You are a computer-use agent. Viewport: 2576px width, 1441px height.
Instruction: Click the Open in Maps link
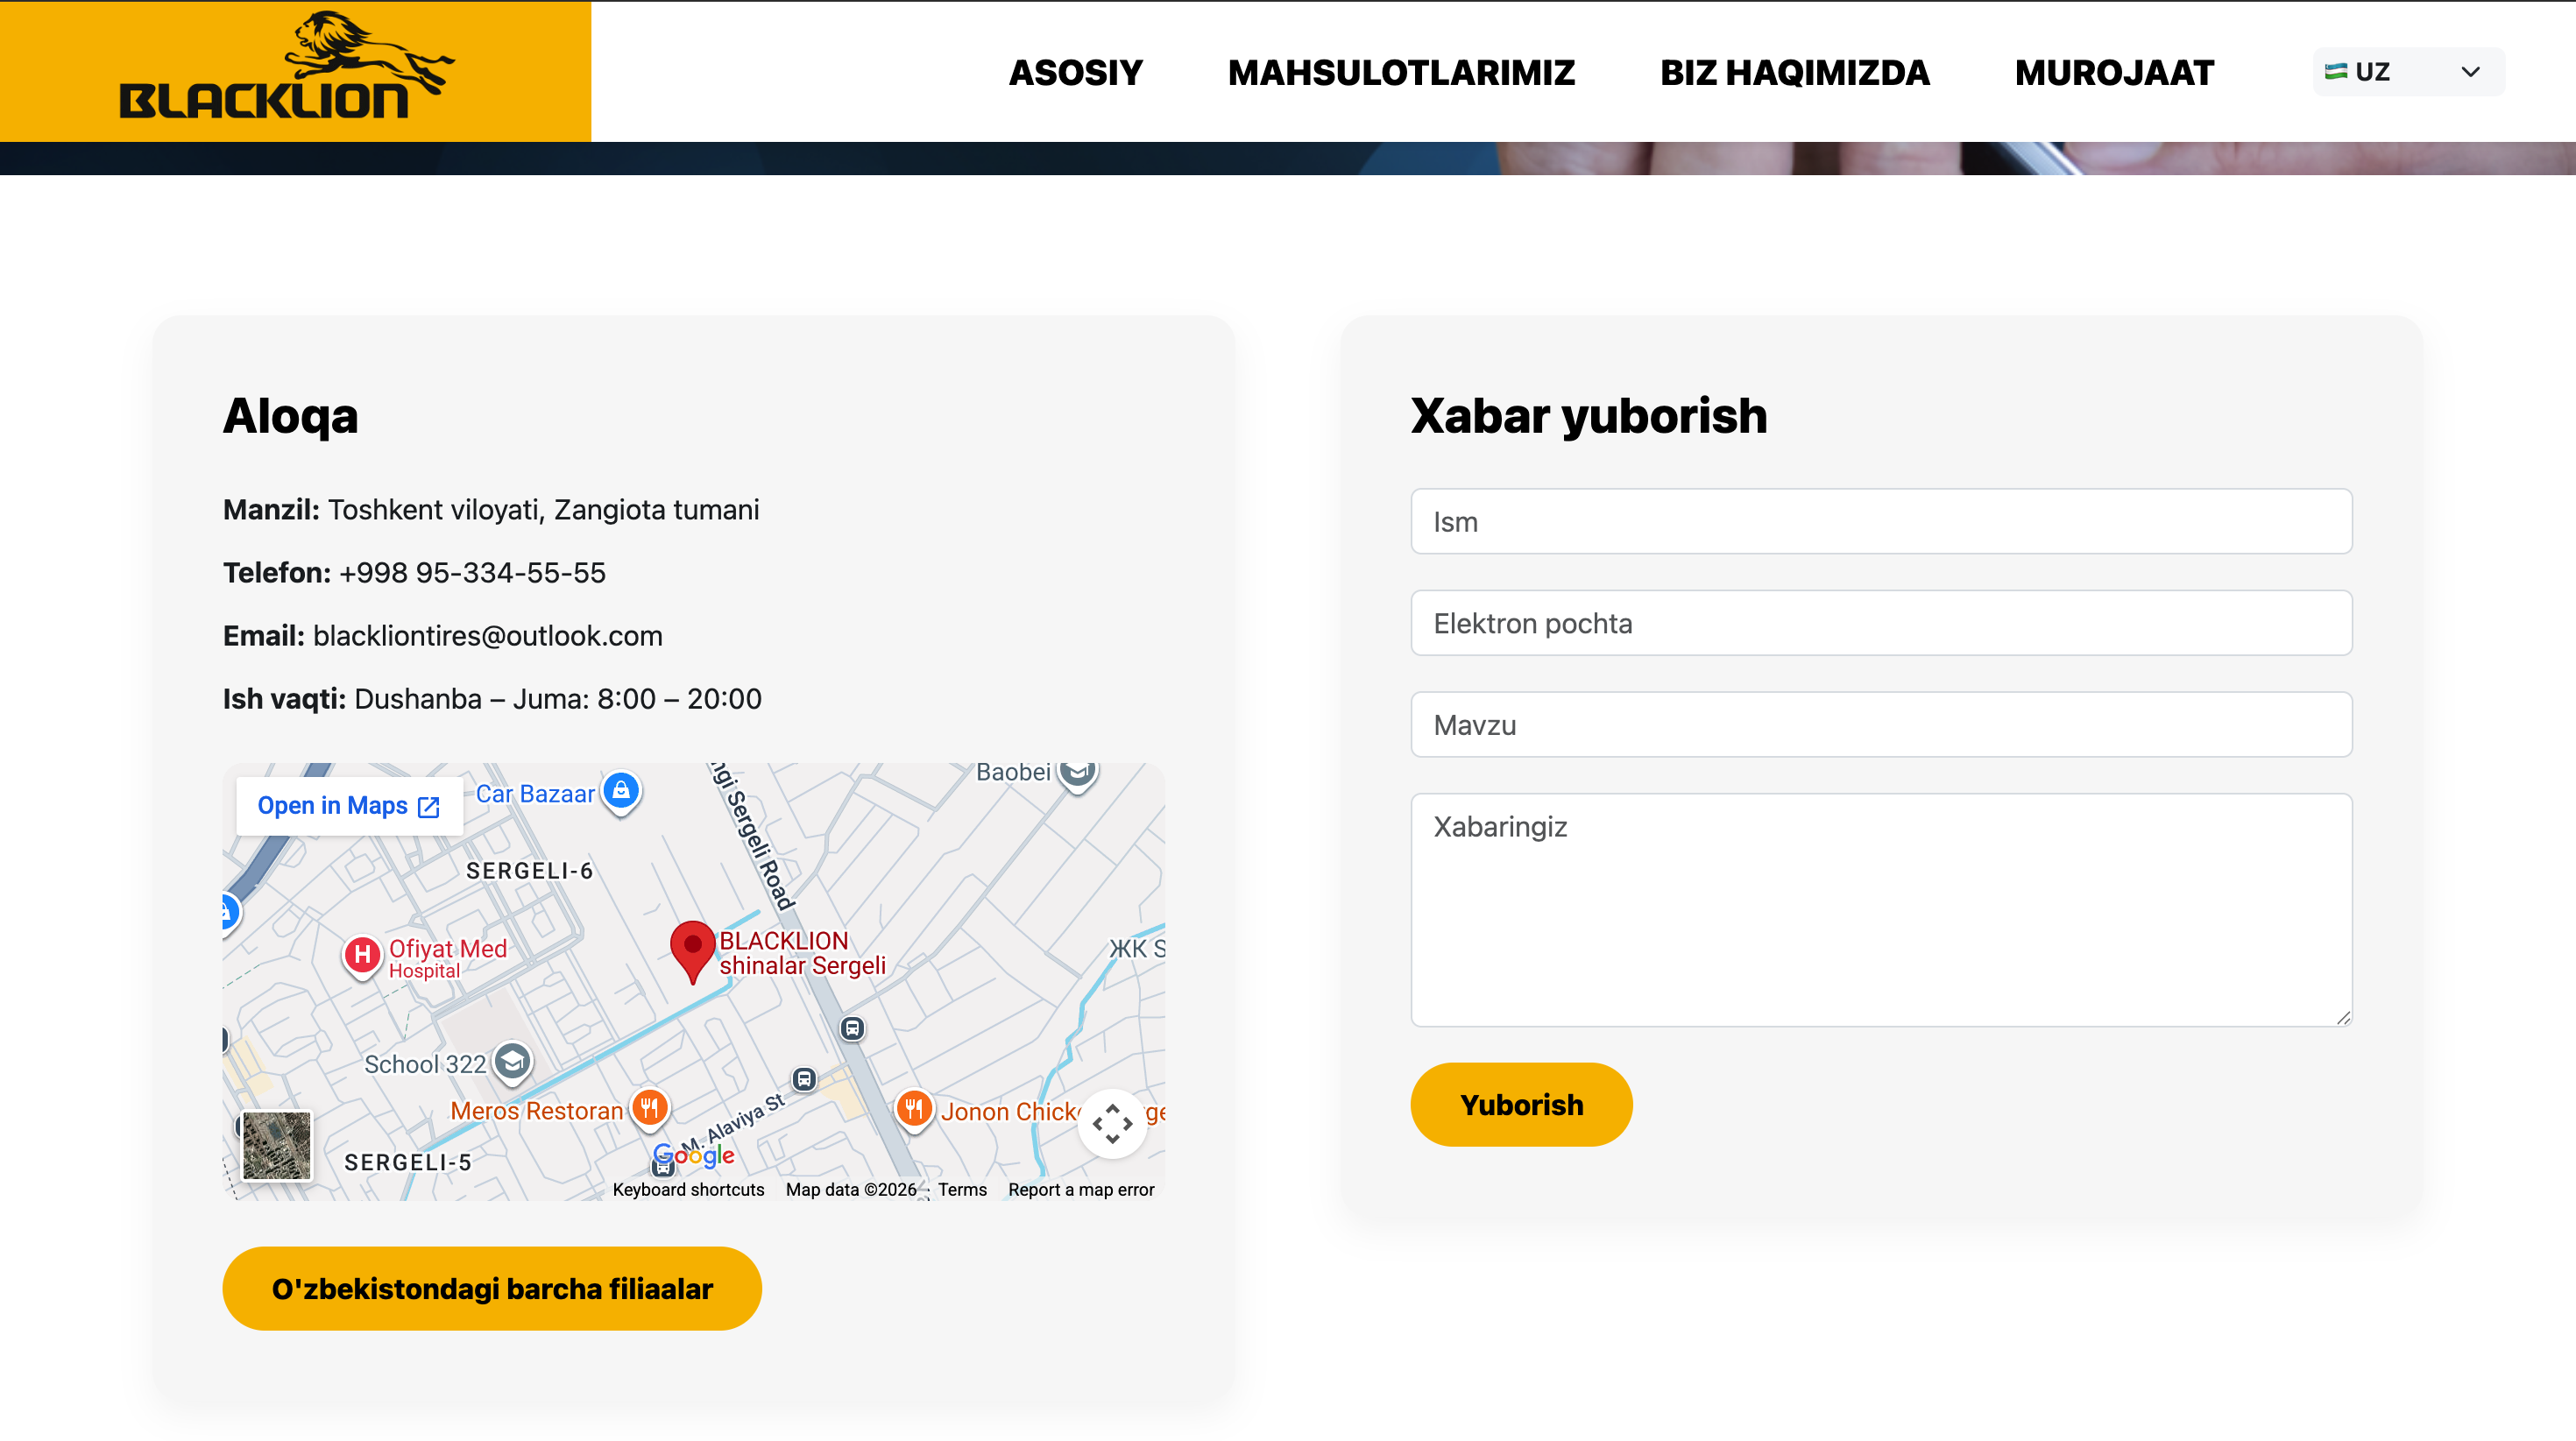[349, 806]
